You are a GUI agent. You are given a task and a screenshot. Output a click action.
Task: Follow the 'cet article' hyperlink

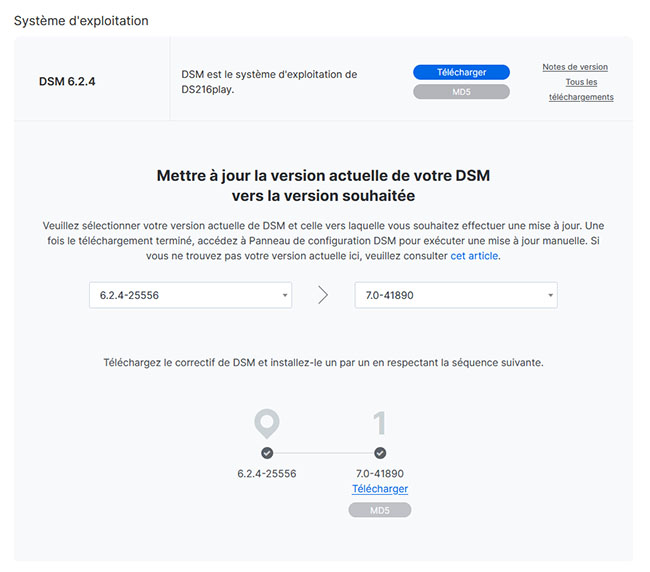pyautogui.click(x=474, y=256)
